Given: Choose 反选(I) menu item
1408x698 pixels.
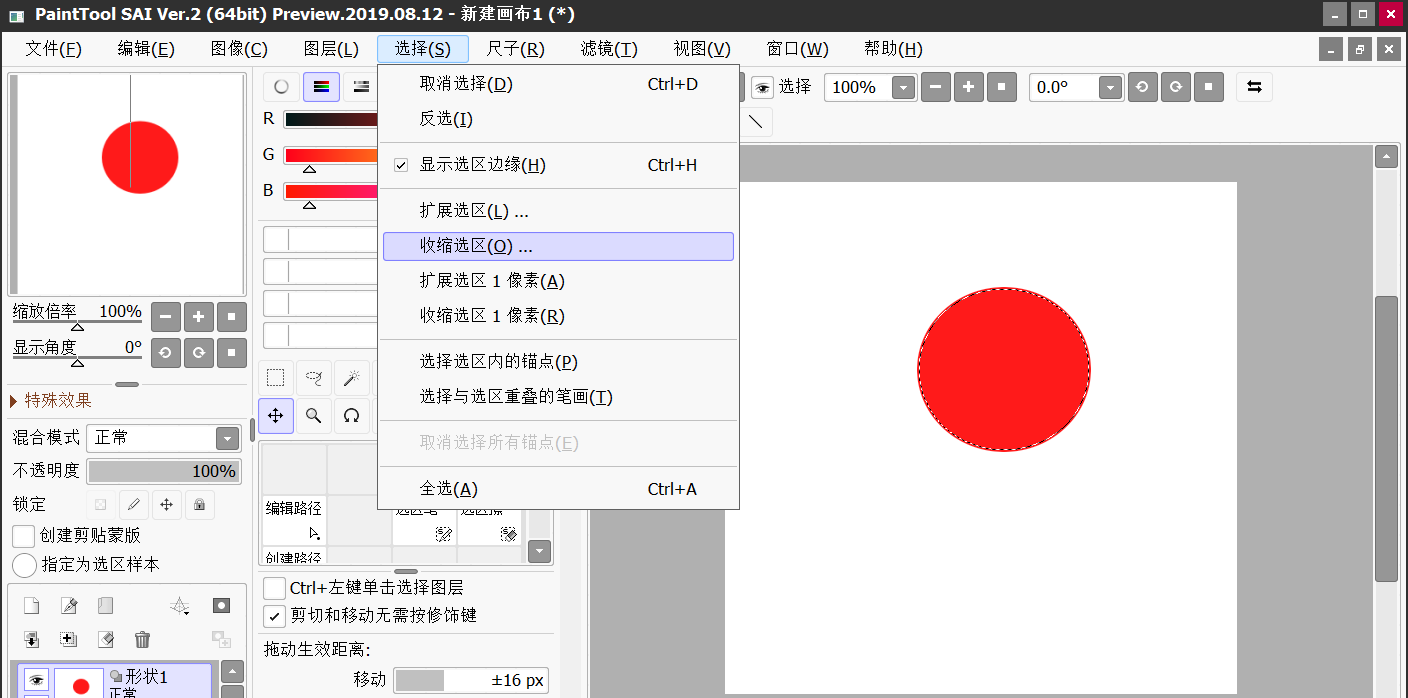Looking at the screenshot, I should coord(558,119).
